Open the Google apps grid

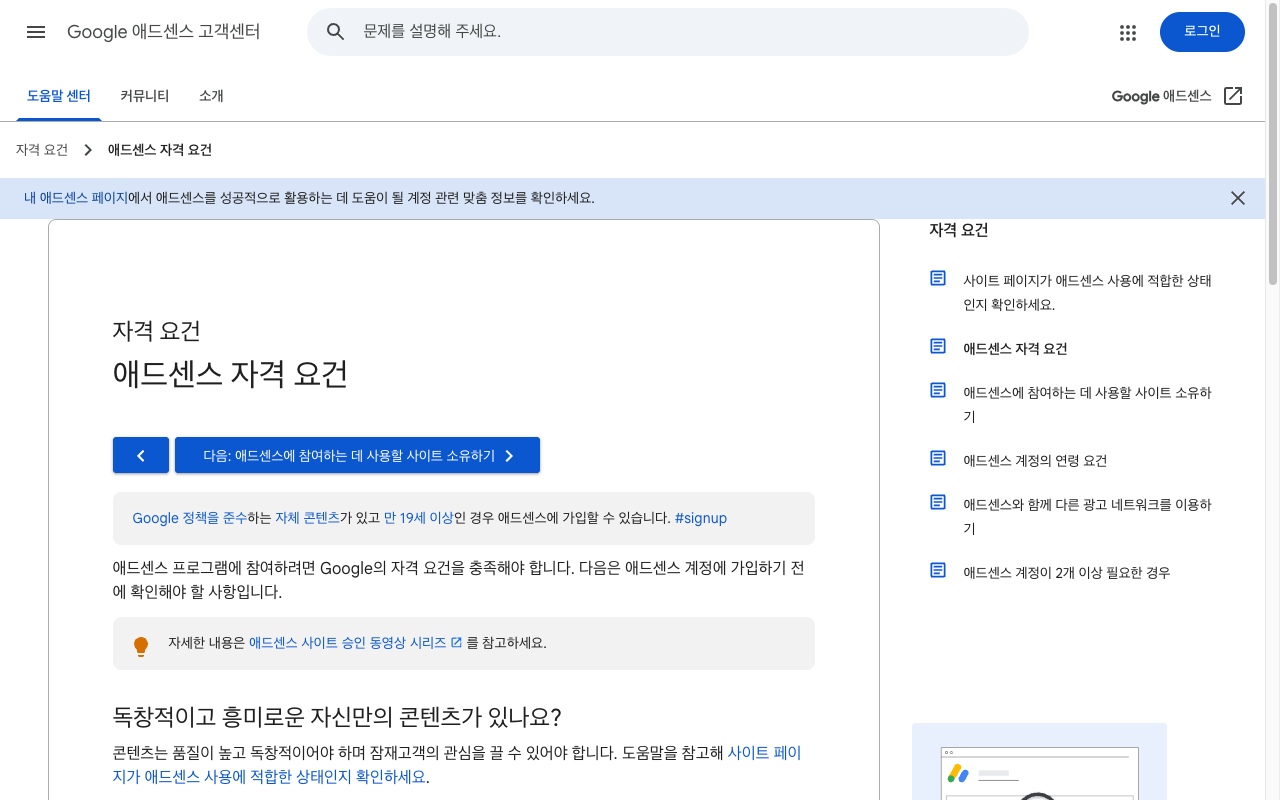[1128, 32]
